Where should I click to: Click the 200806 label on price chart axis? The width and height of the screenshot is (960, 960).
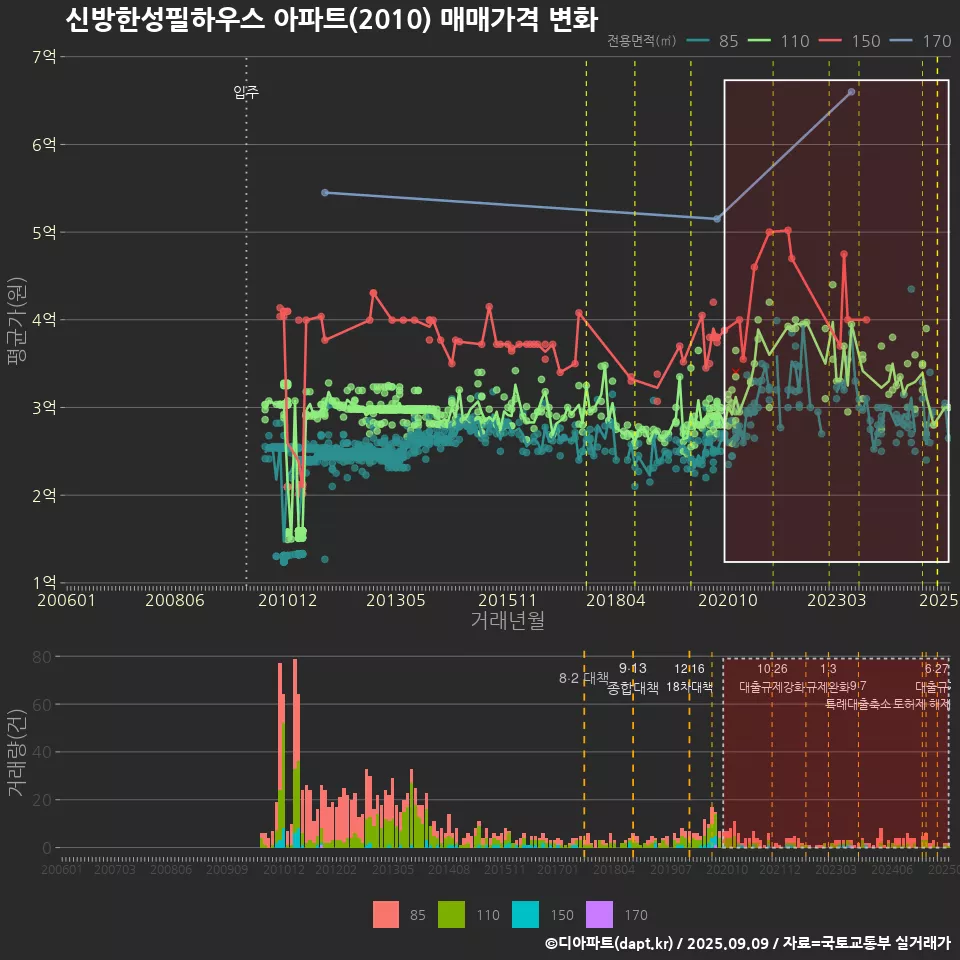coord(174,600)
